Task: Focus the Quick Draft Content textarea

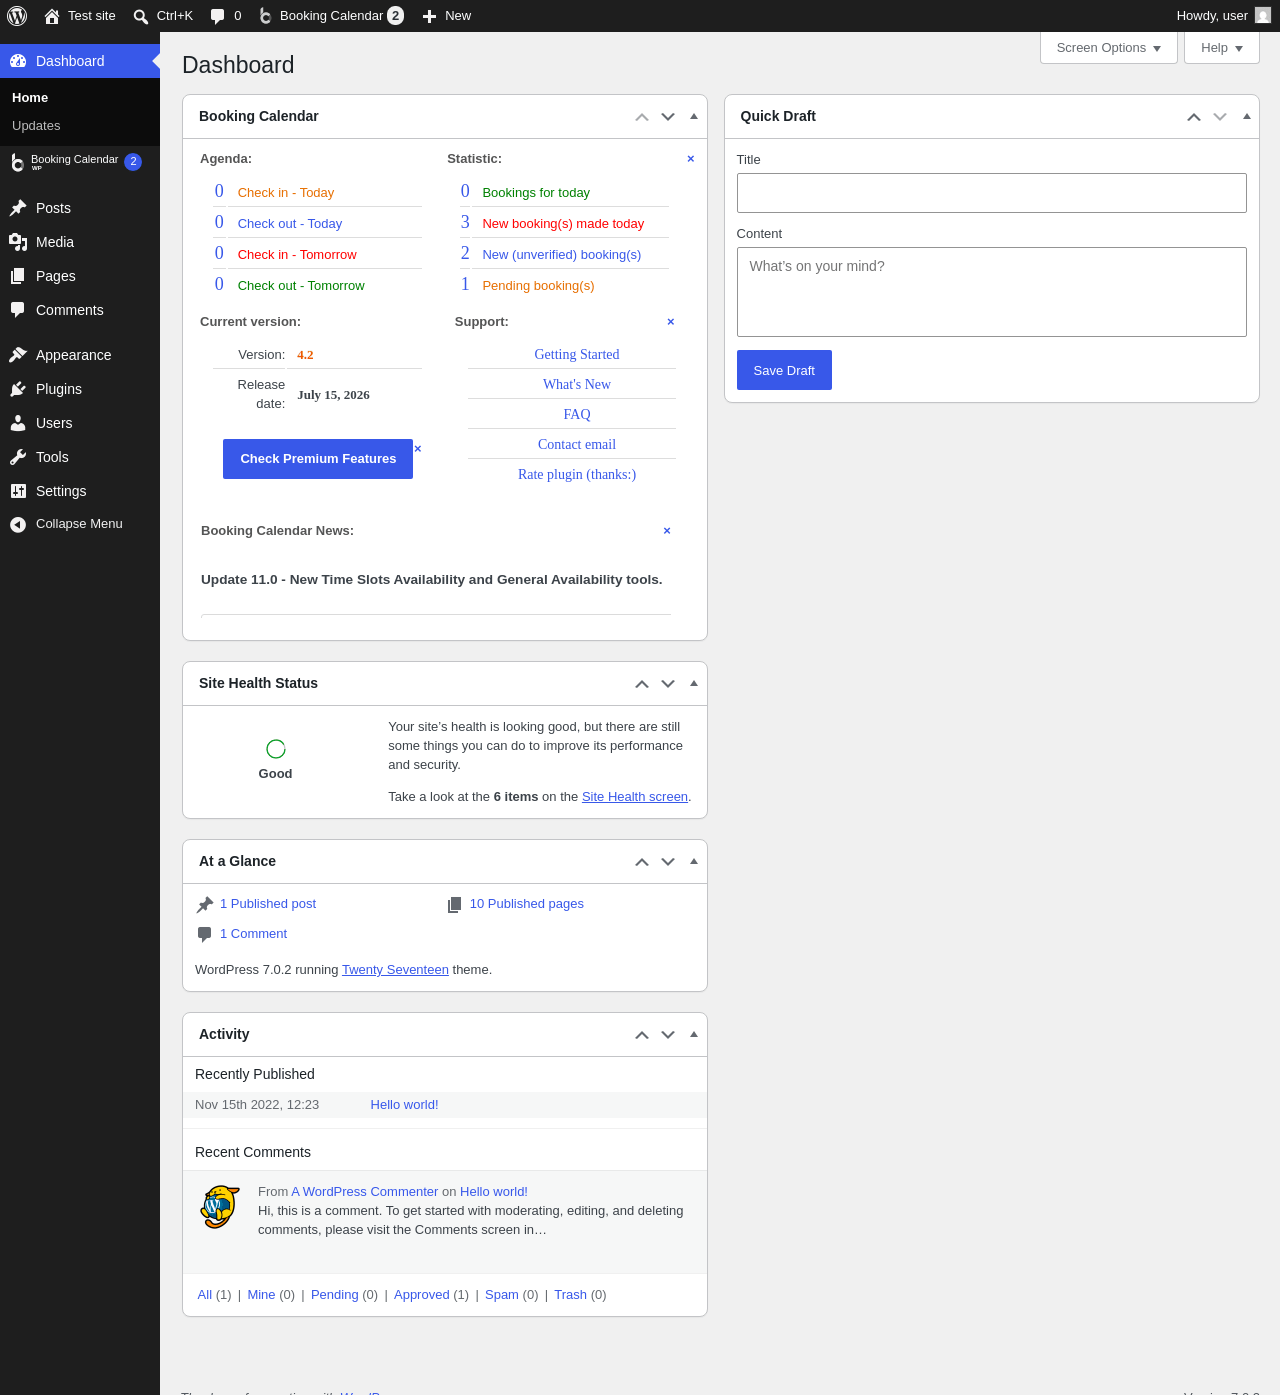Action: (x=992, y=292)
